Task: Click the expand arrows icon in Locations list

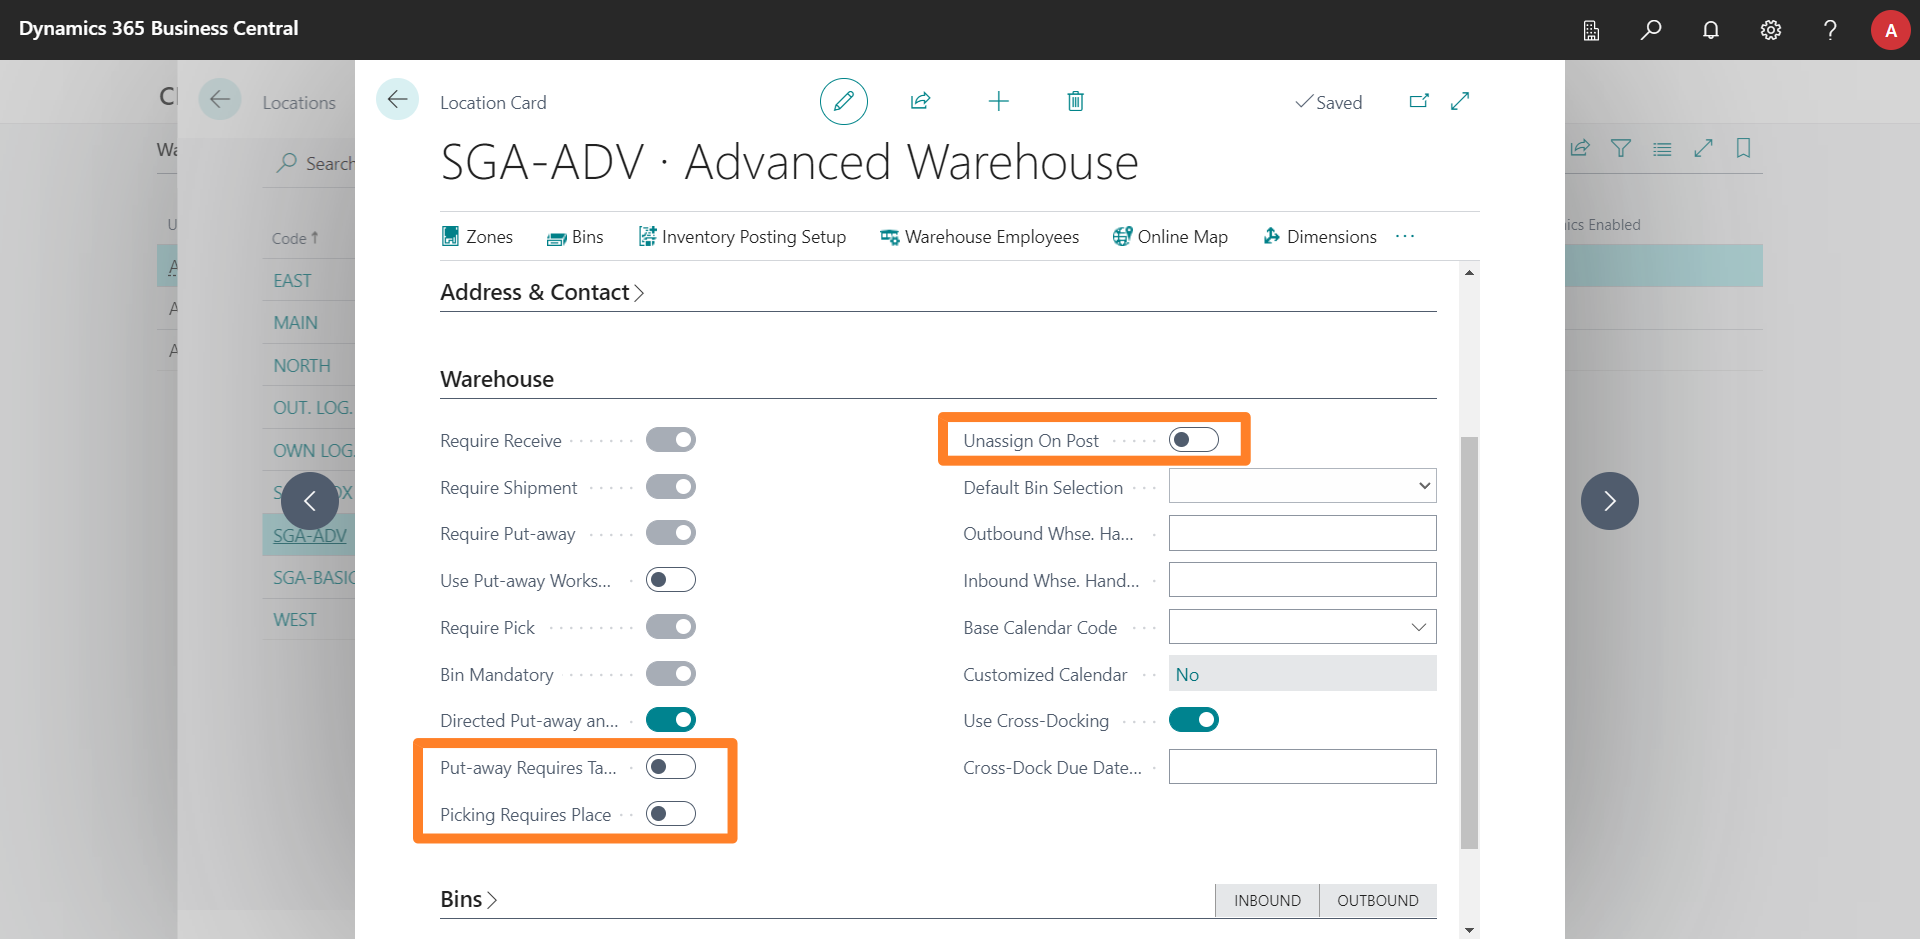Action: 1703,148
